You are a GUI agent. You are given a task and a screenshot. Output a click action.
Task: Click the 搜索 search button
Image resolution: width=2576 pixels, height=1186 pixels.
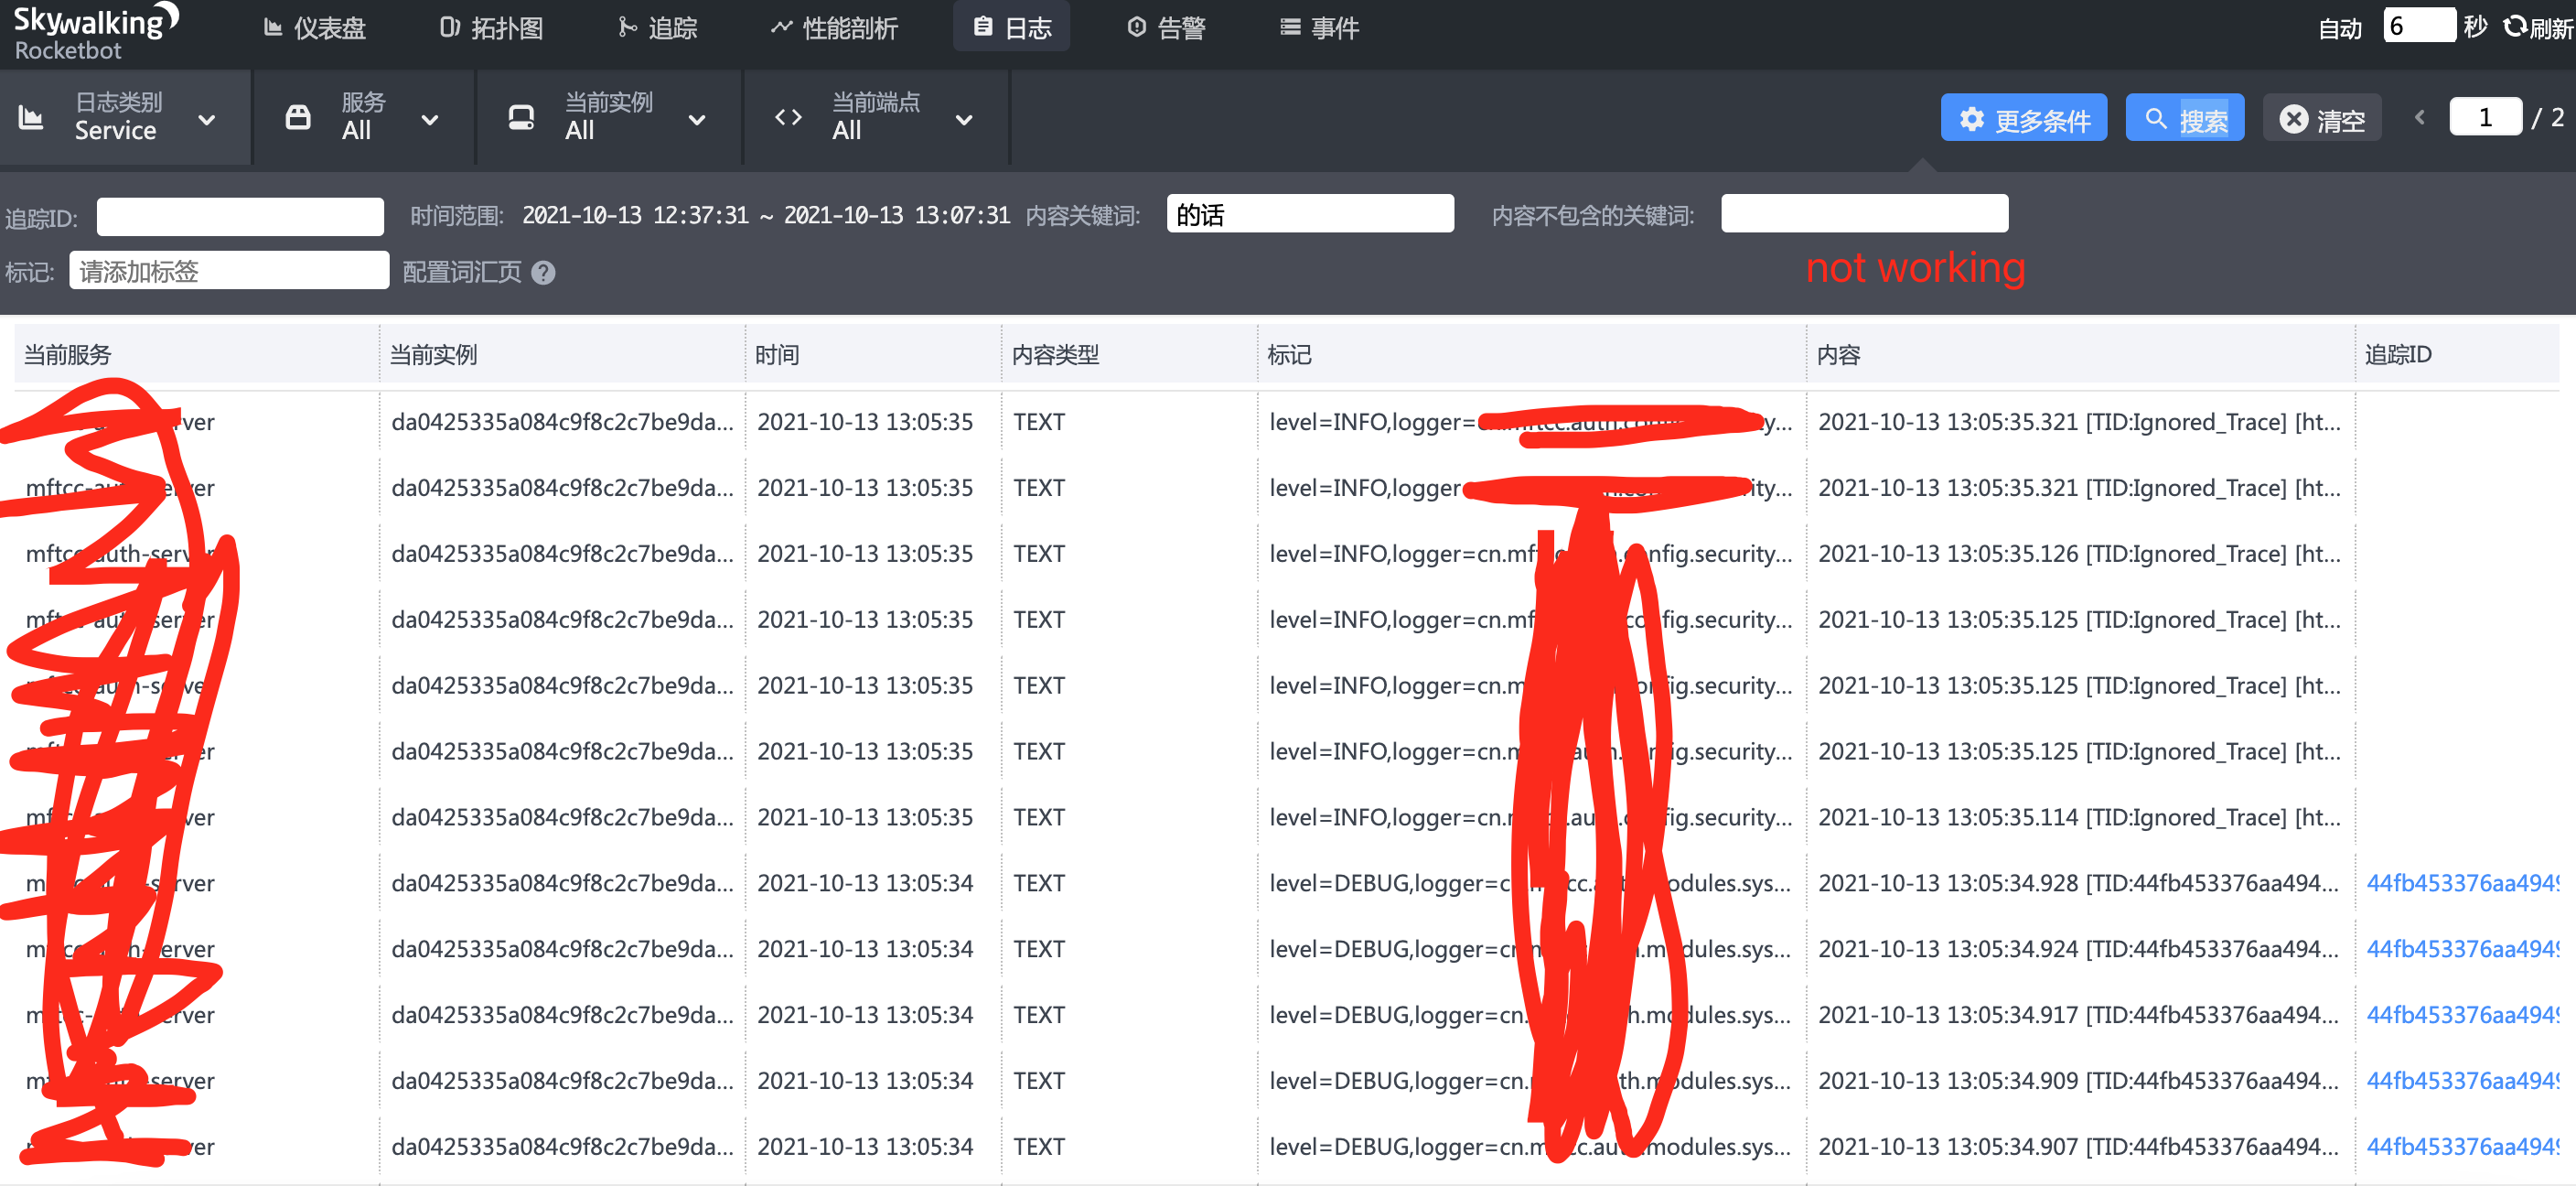[2185, 117]
